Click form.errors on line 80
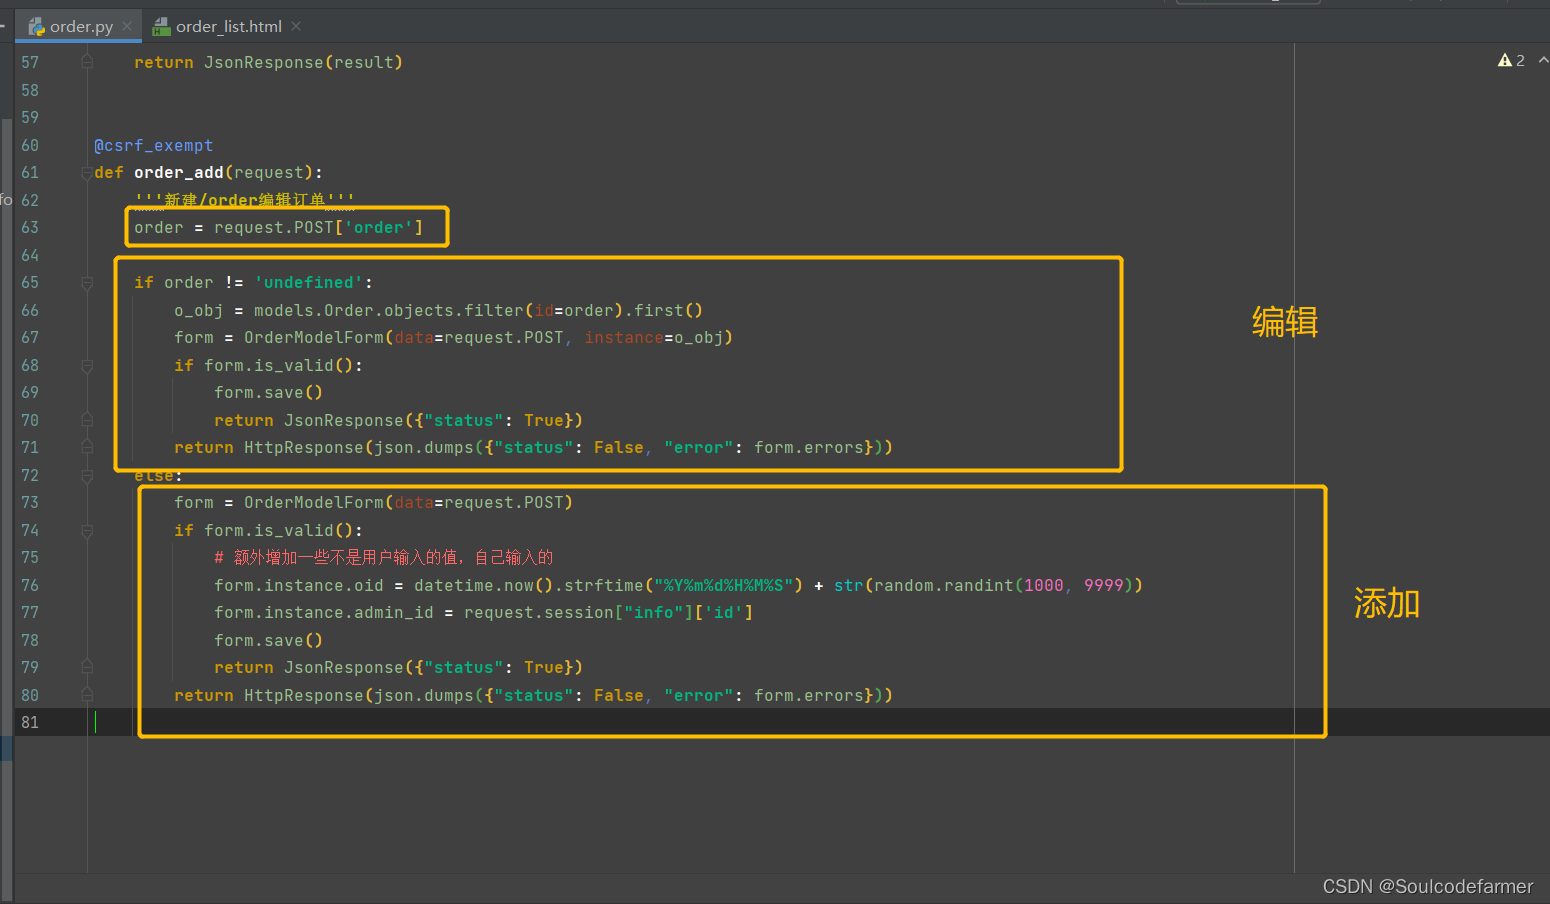 [809, 696]
